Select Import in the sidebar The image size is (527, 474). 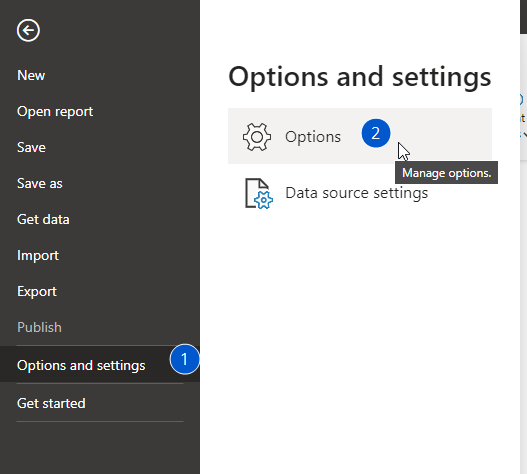pos(38,256)
